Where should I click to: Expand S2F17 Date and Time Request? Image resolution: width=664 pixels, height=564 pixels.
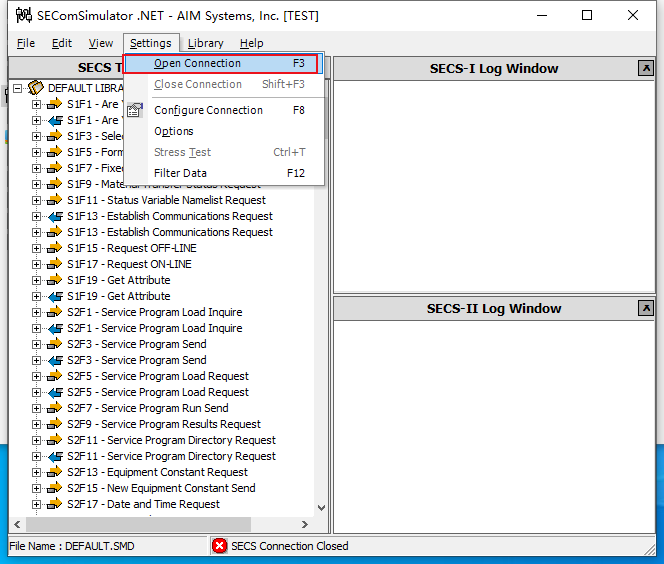36,504
